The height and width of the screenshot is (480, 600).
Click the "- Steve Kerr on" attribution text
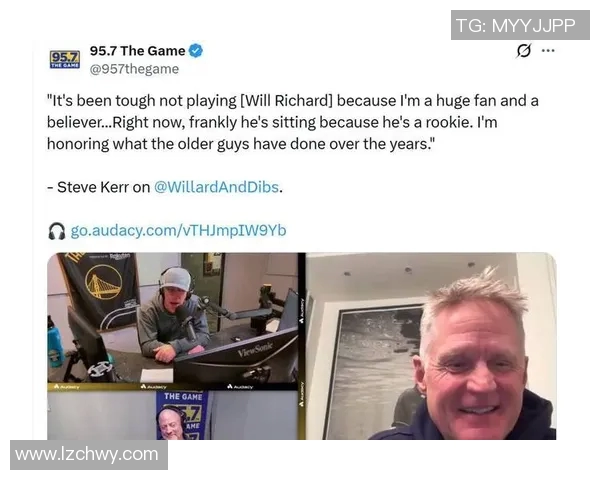(98, 187)
